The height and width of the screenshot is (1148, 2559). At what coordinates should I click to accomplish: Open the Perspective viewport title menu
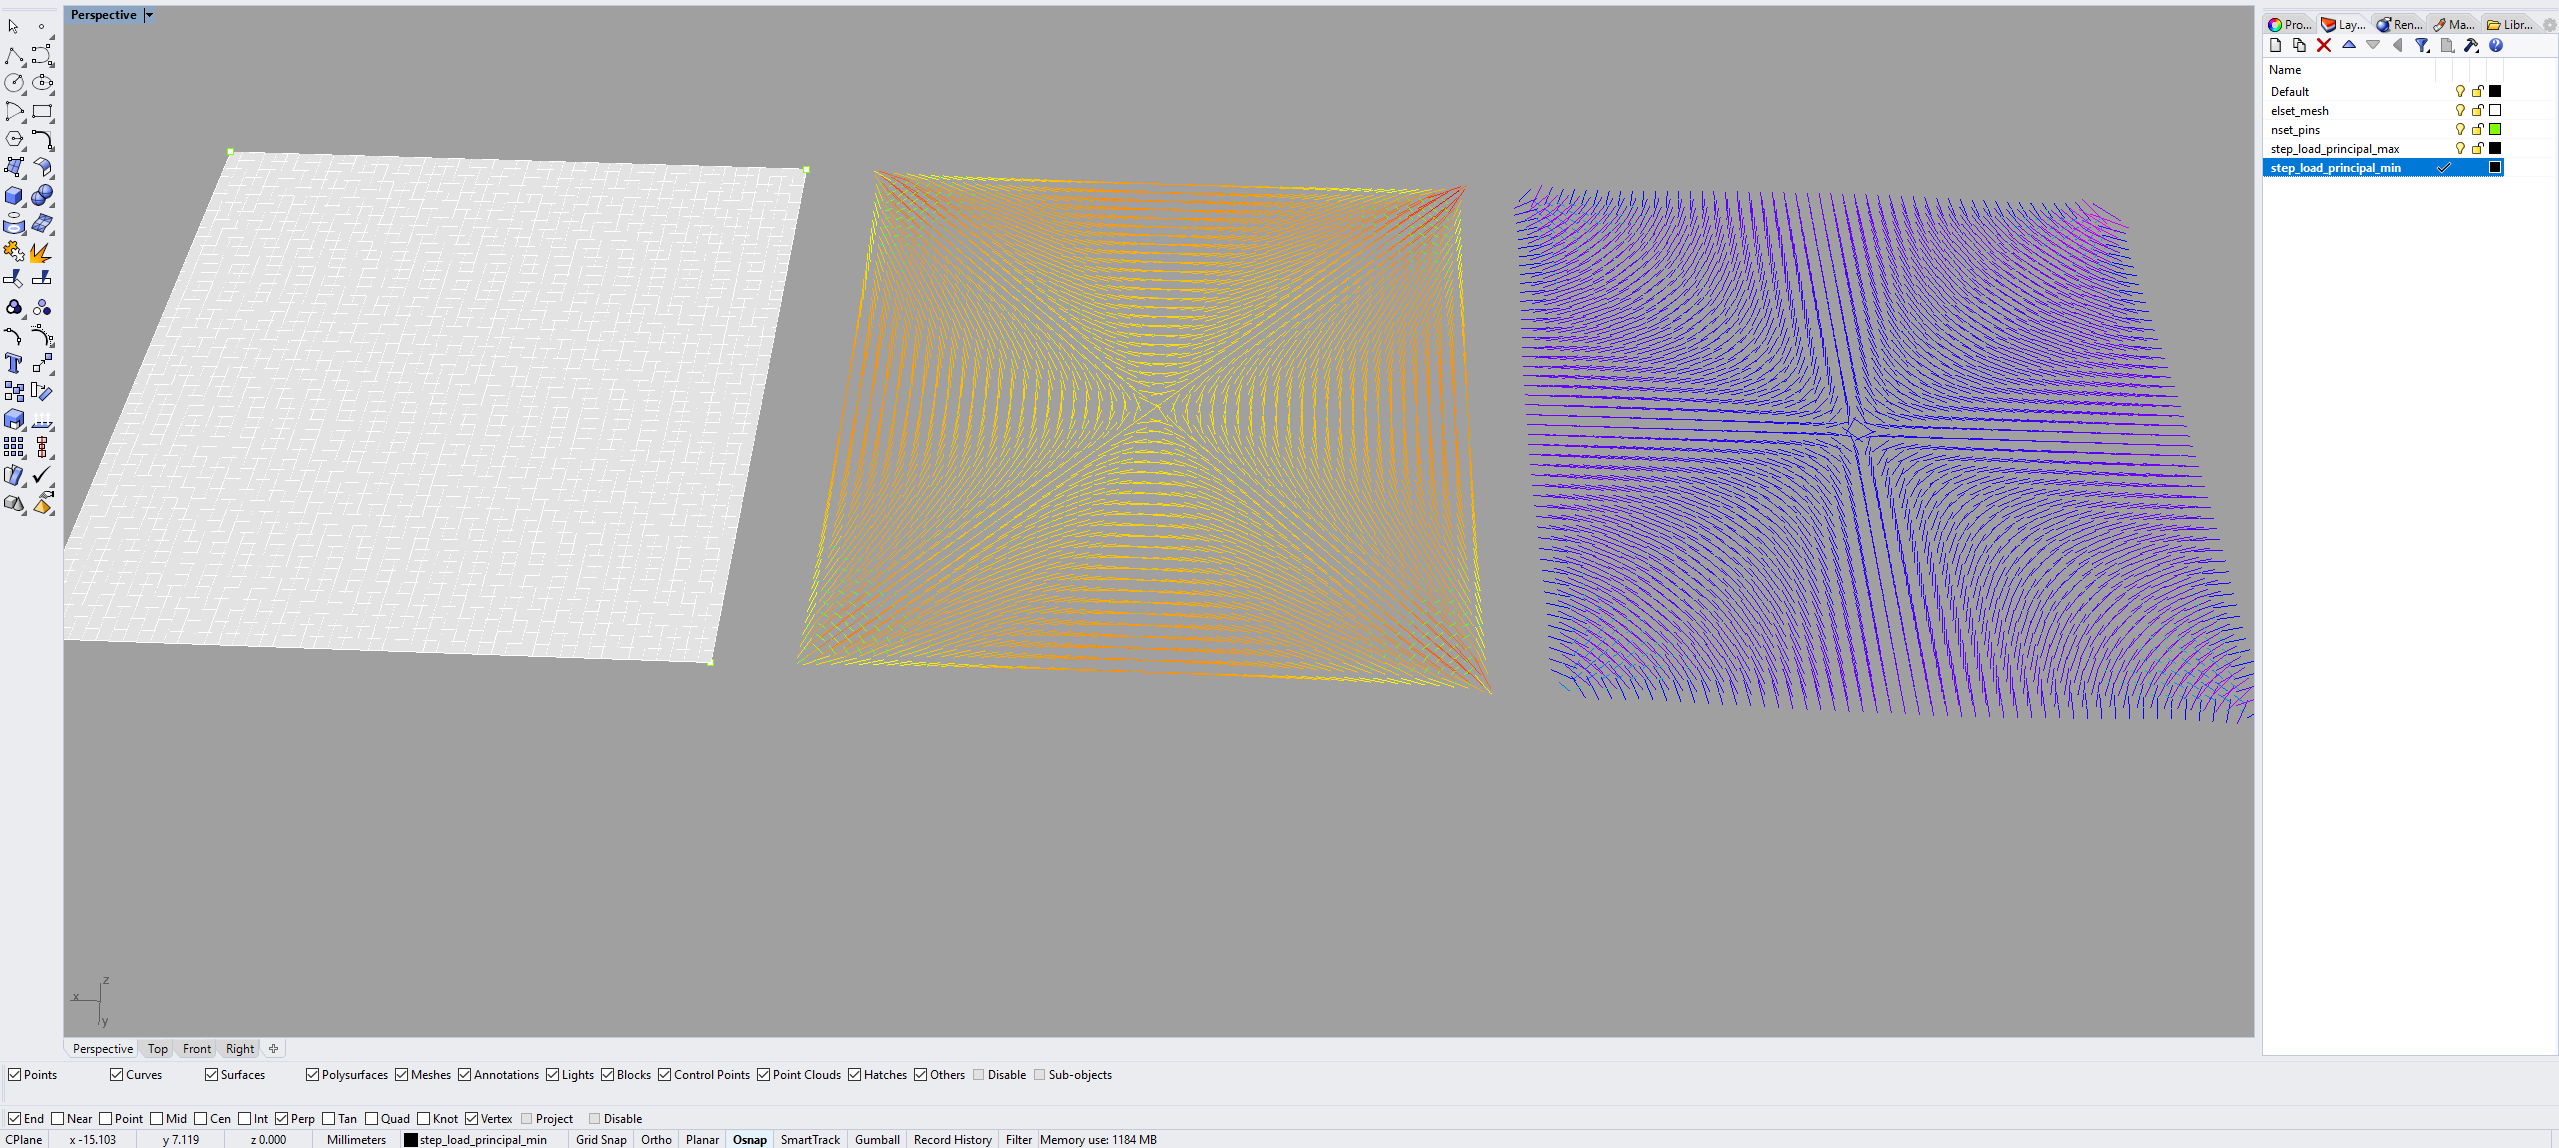coord(148,14)
